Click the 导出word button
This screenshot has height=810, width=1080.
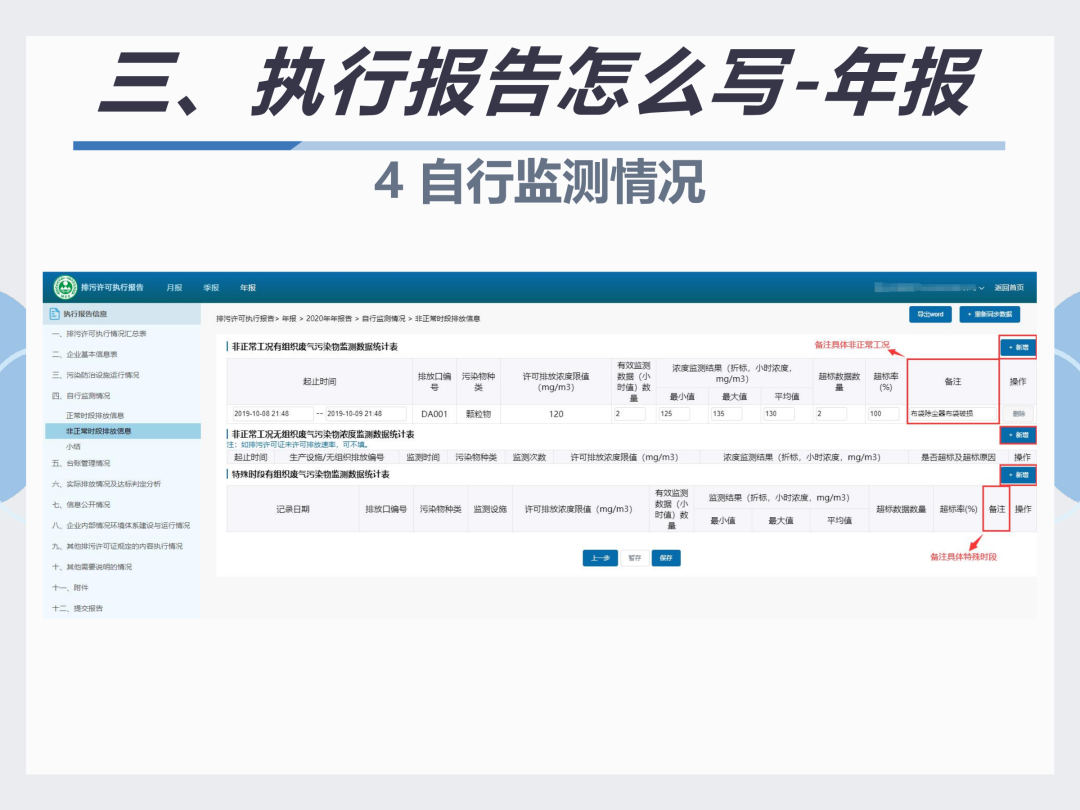931,314
